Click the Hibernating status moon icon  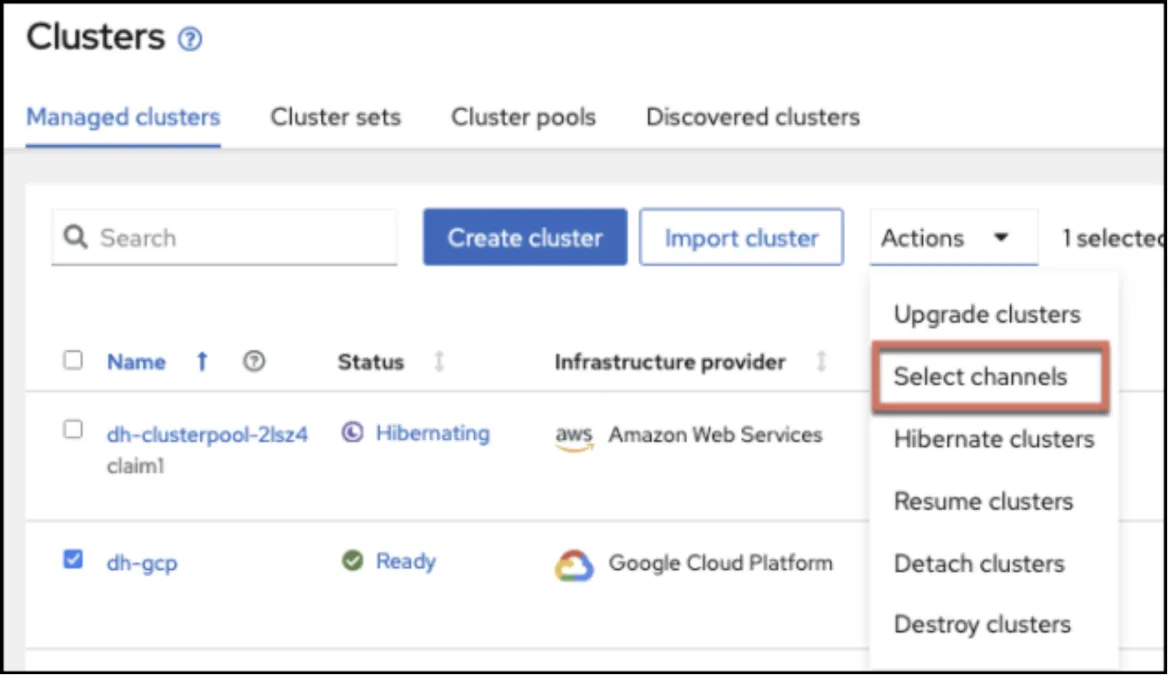pyautogui.click(x=352, y=434)
